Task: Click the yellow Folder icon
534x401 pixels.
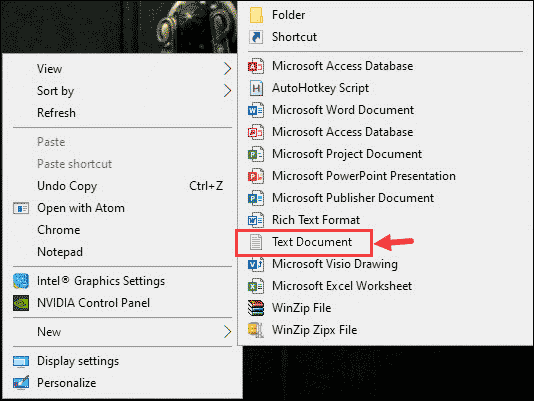Action: [x=256, y=15]
